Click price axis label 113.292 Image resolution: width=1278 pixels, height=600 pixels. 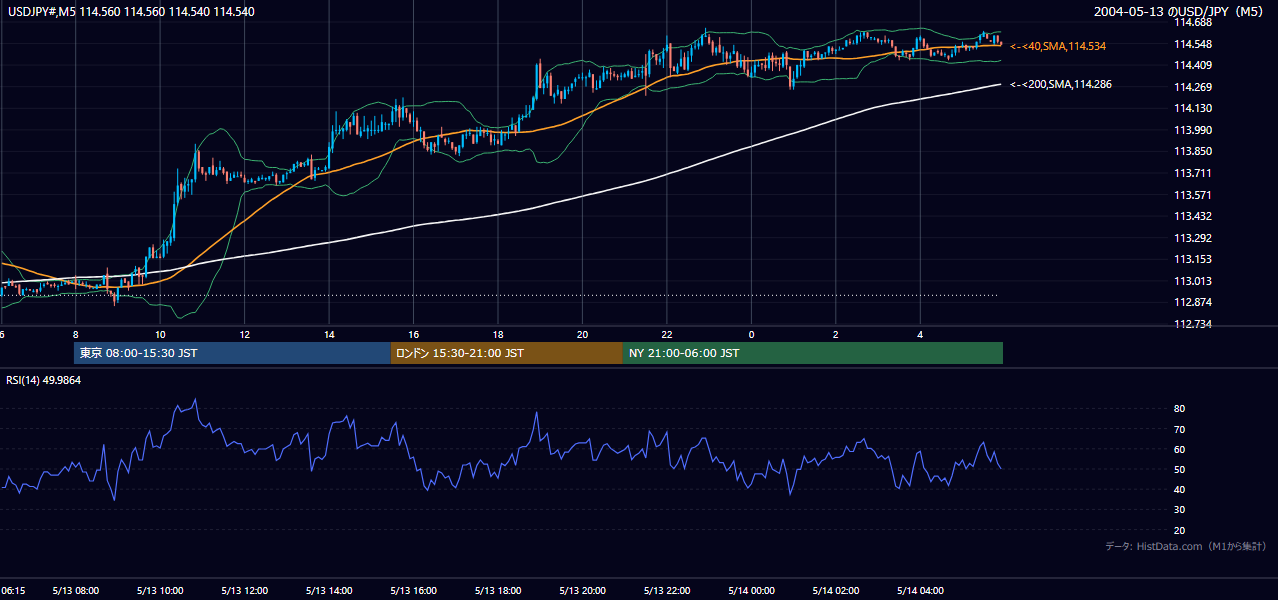pos(1192,238)
